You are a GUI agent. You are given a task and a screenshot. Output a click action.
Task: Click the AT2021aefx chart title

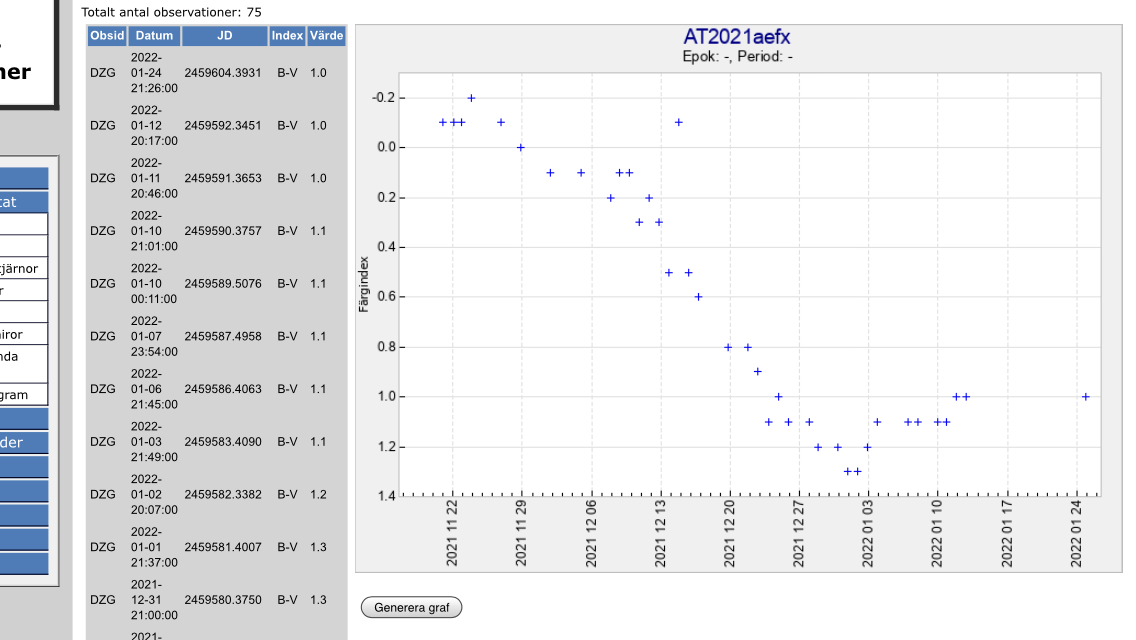tap(737, 37)
